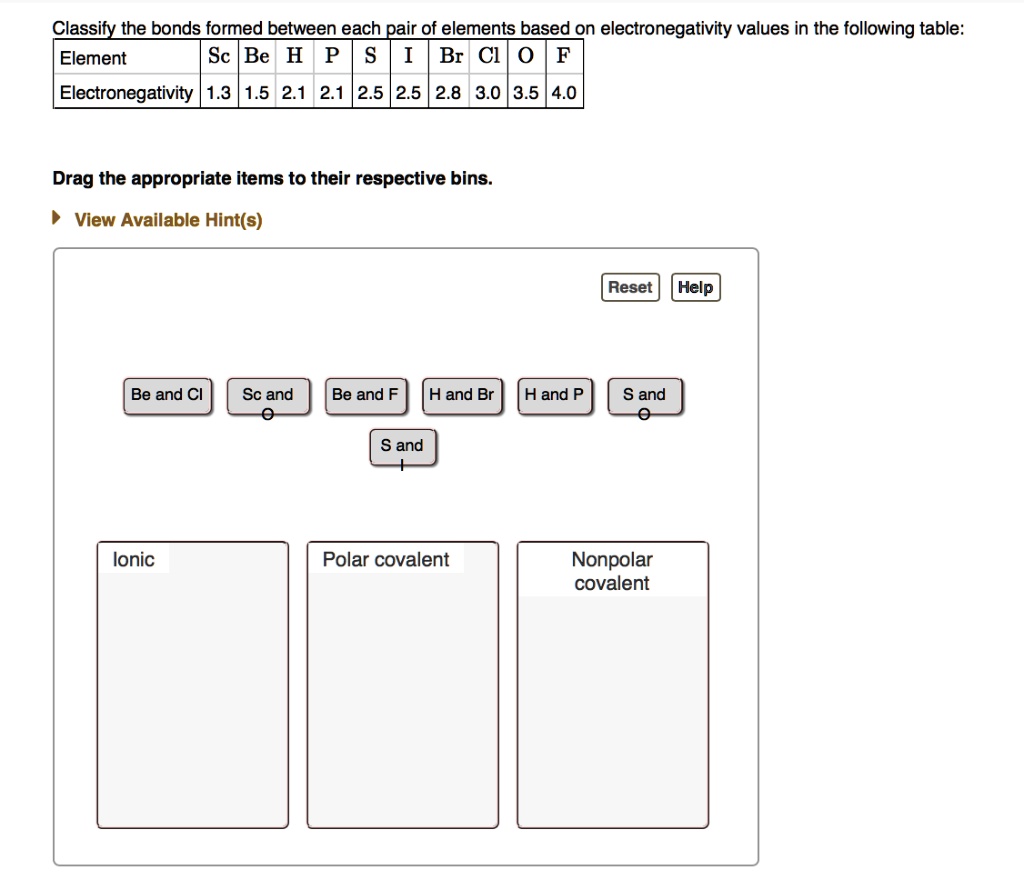Image resolution: width=1024 pixels, height=880 pixels.
Task: Click the chlorine electronegativity value 3.0
Action: 486,93
